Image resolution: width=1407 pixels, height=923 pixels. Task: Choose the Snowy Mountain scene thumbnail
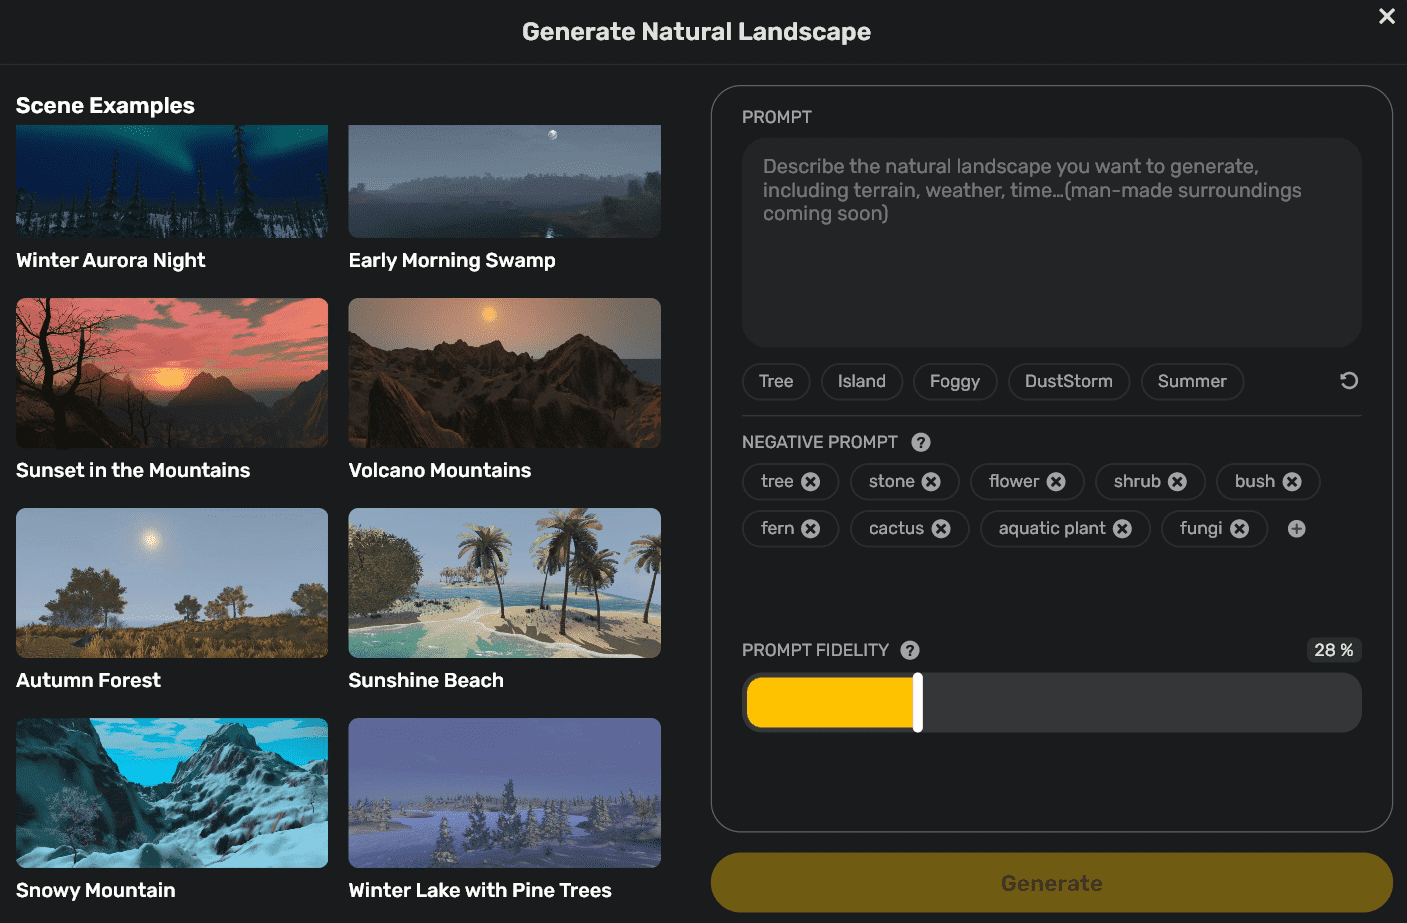tap(172, 793)
